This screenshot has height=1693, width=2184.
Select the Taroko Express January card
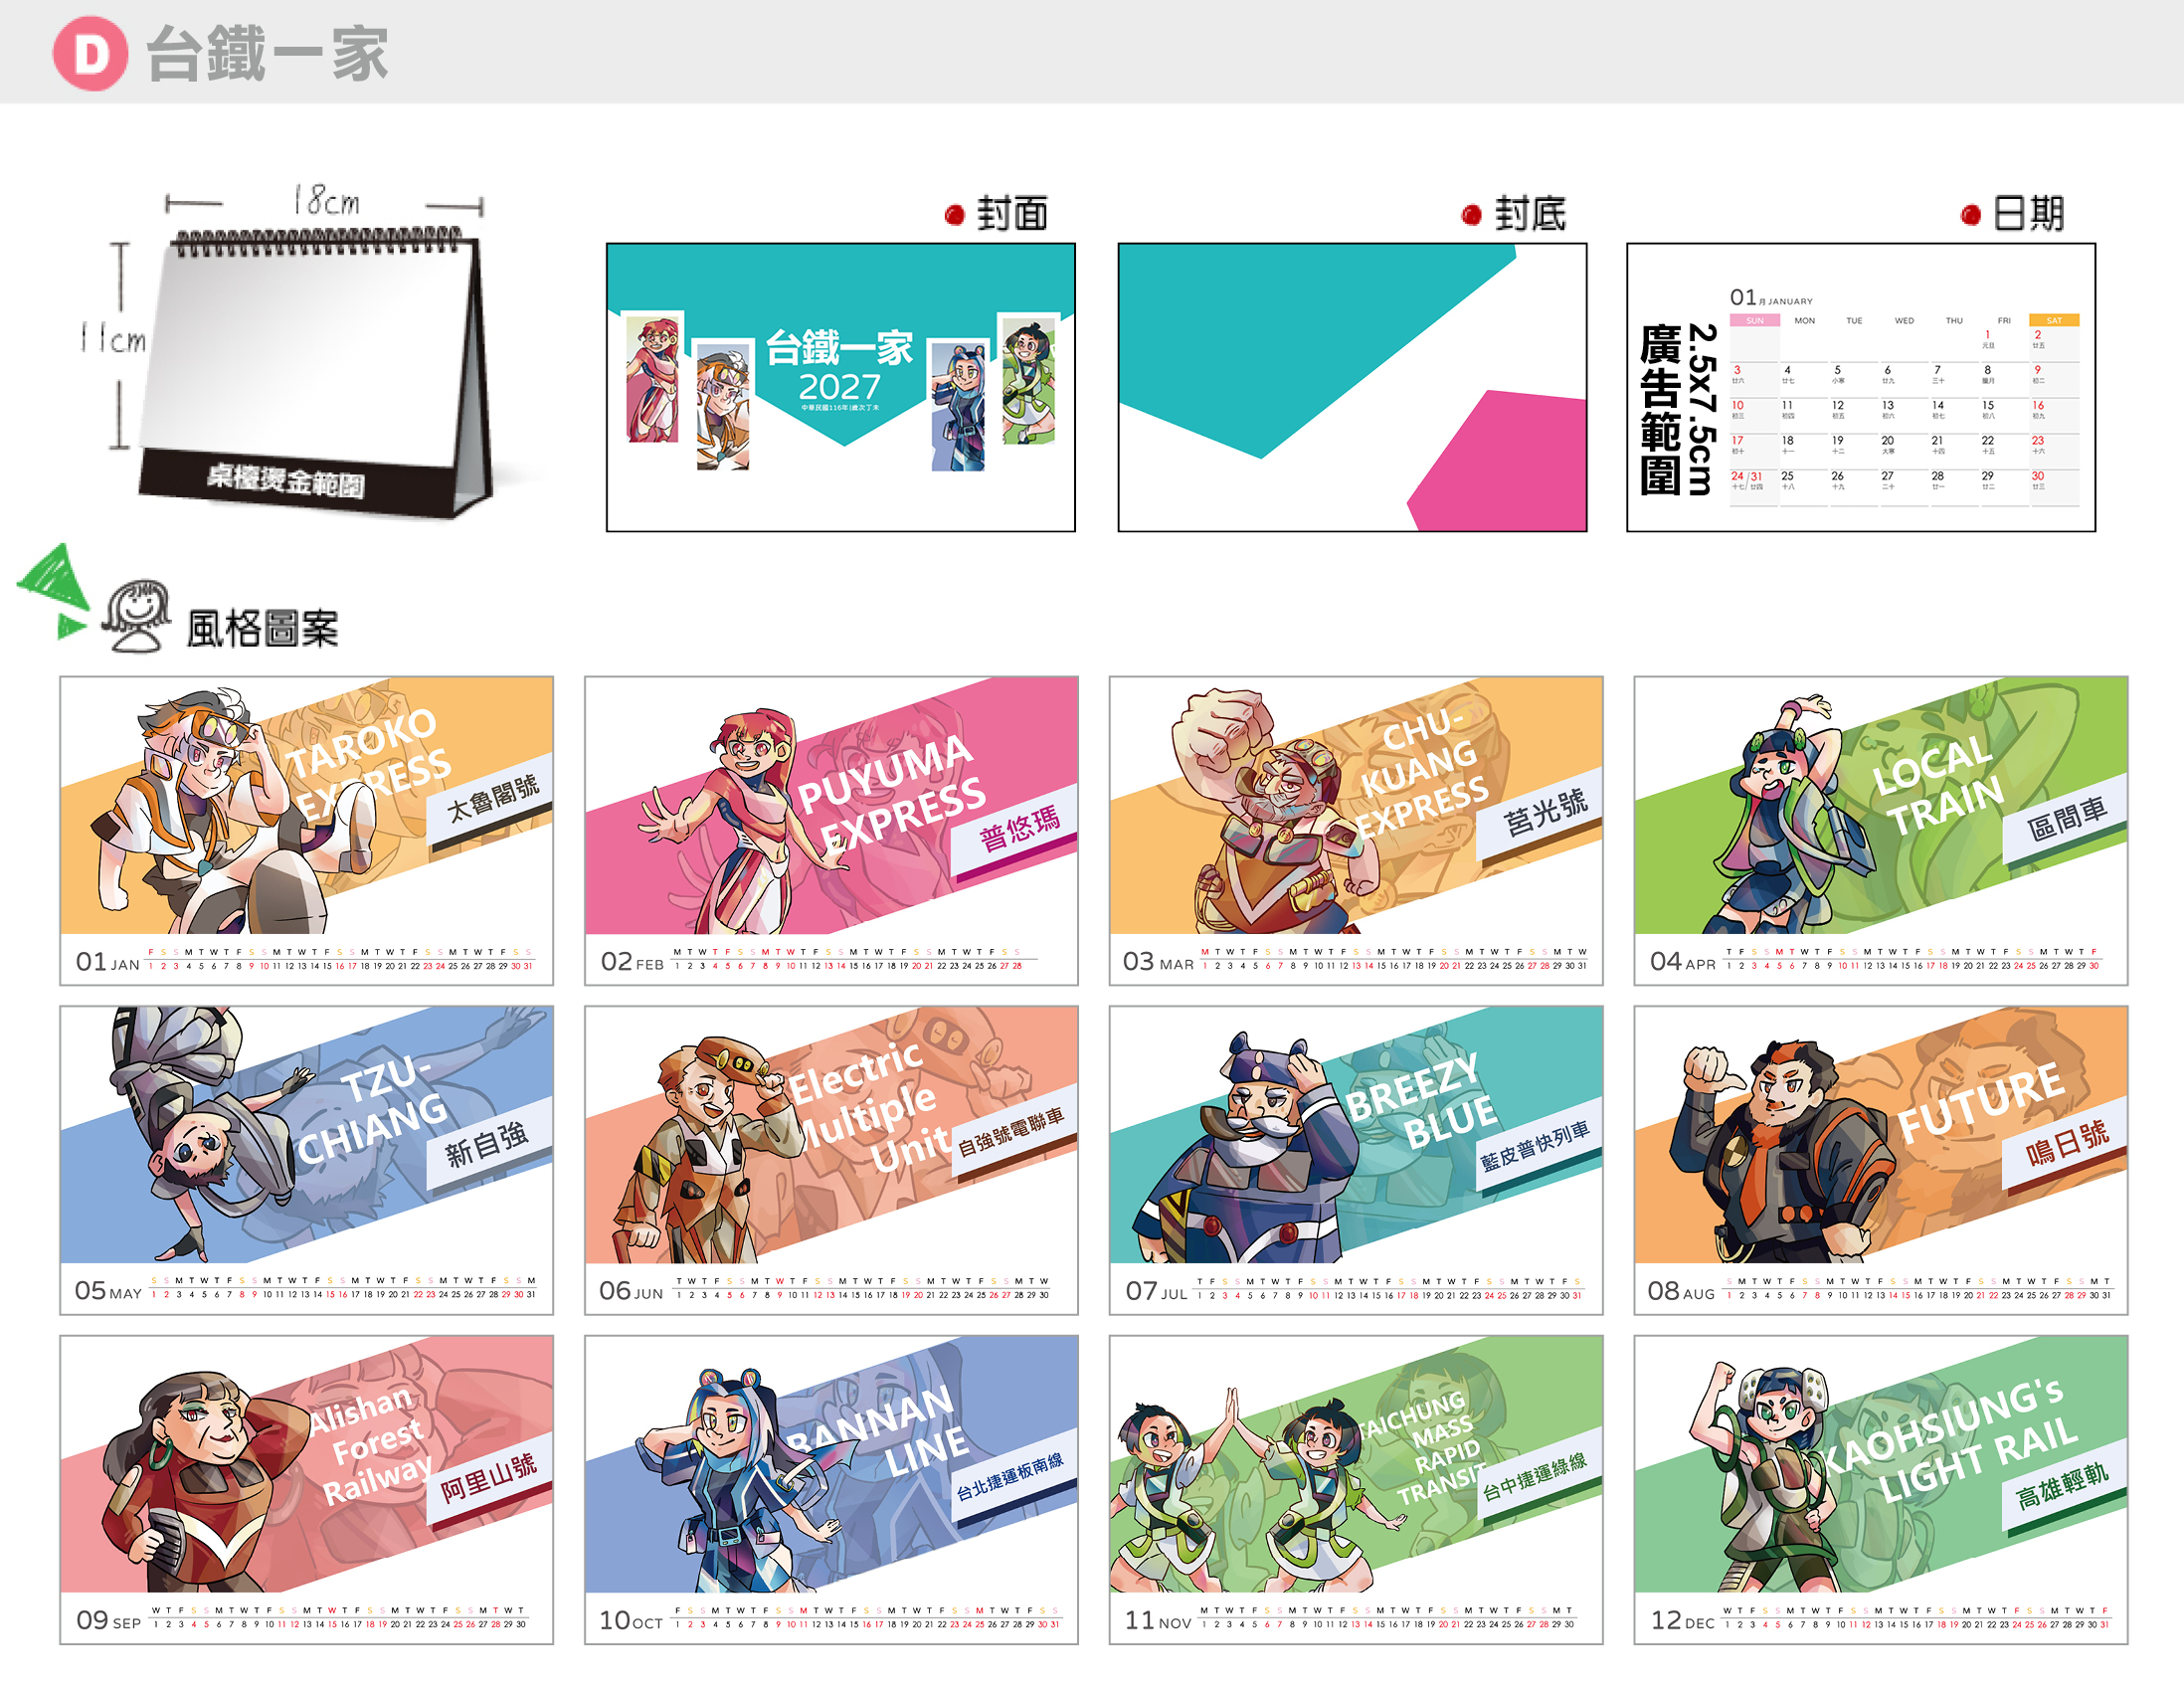(x=307, y=830)
